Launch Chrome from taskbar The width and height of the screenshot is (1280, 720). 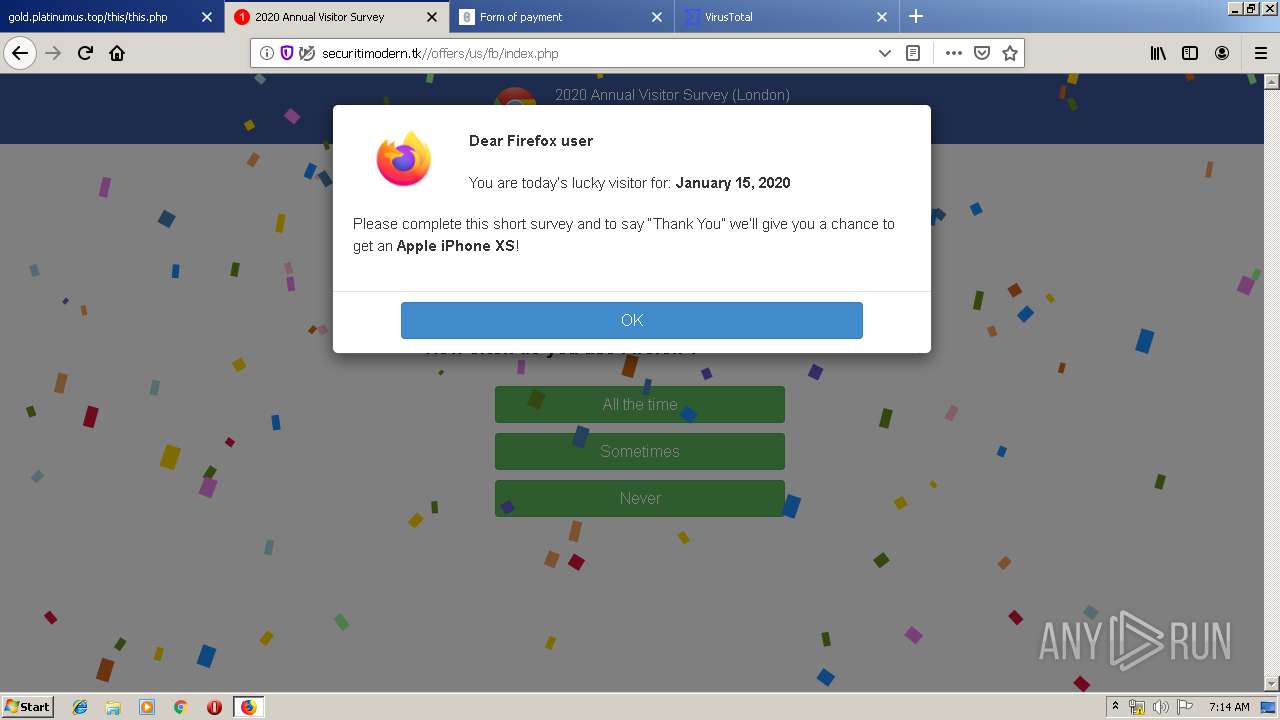pyautogui.click(x=181, y=707)
